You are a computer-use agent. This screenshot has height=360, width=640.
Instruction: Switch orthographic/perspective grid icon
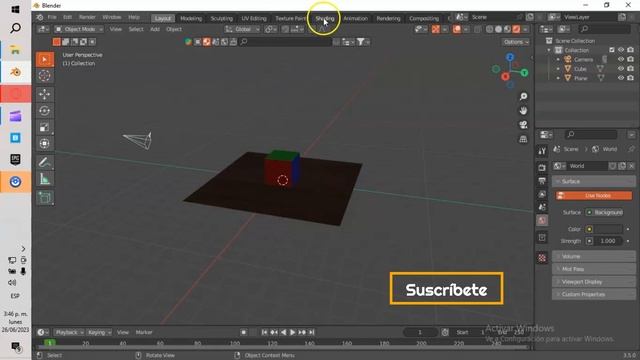point(523,139)
